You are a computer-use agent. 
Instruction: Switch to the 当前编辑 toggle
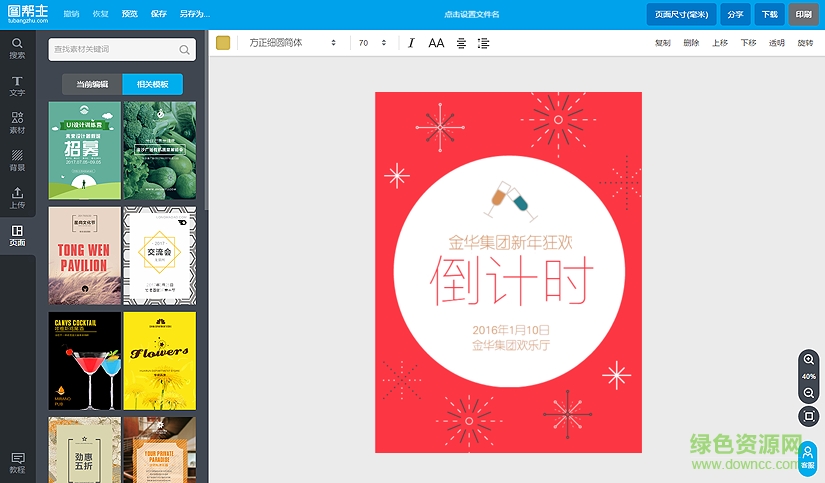(92, 84)
